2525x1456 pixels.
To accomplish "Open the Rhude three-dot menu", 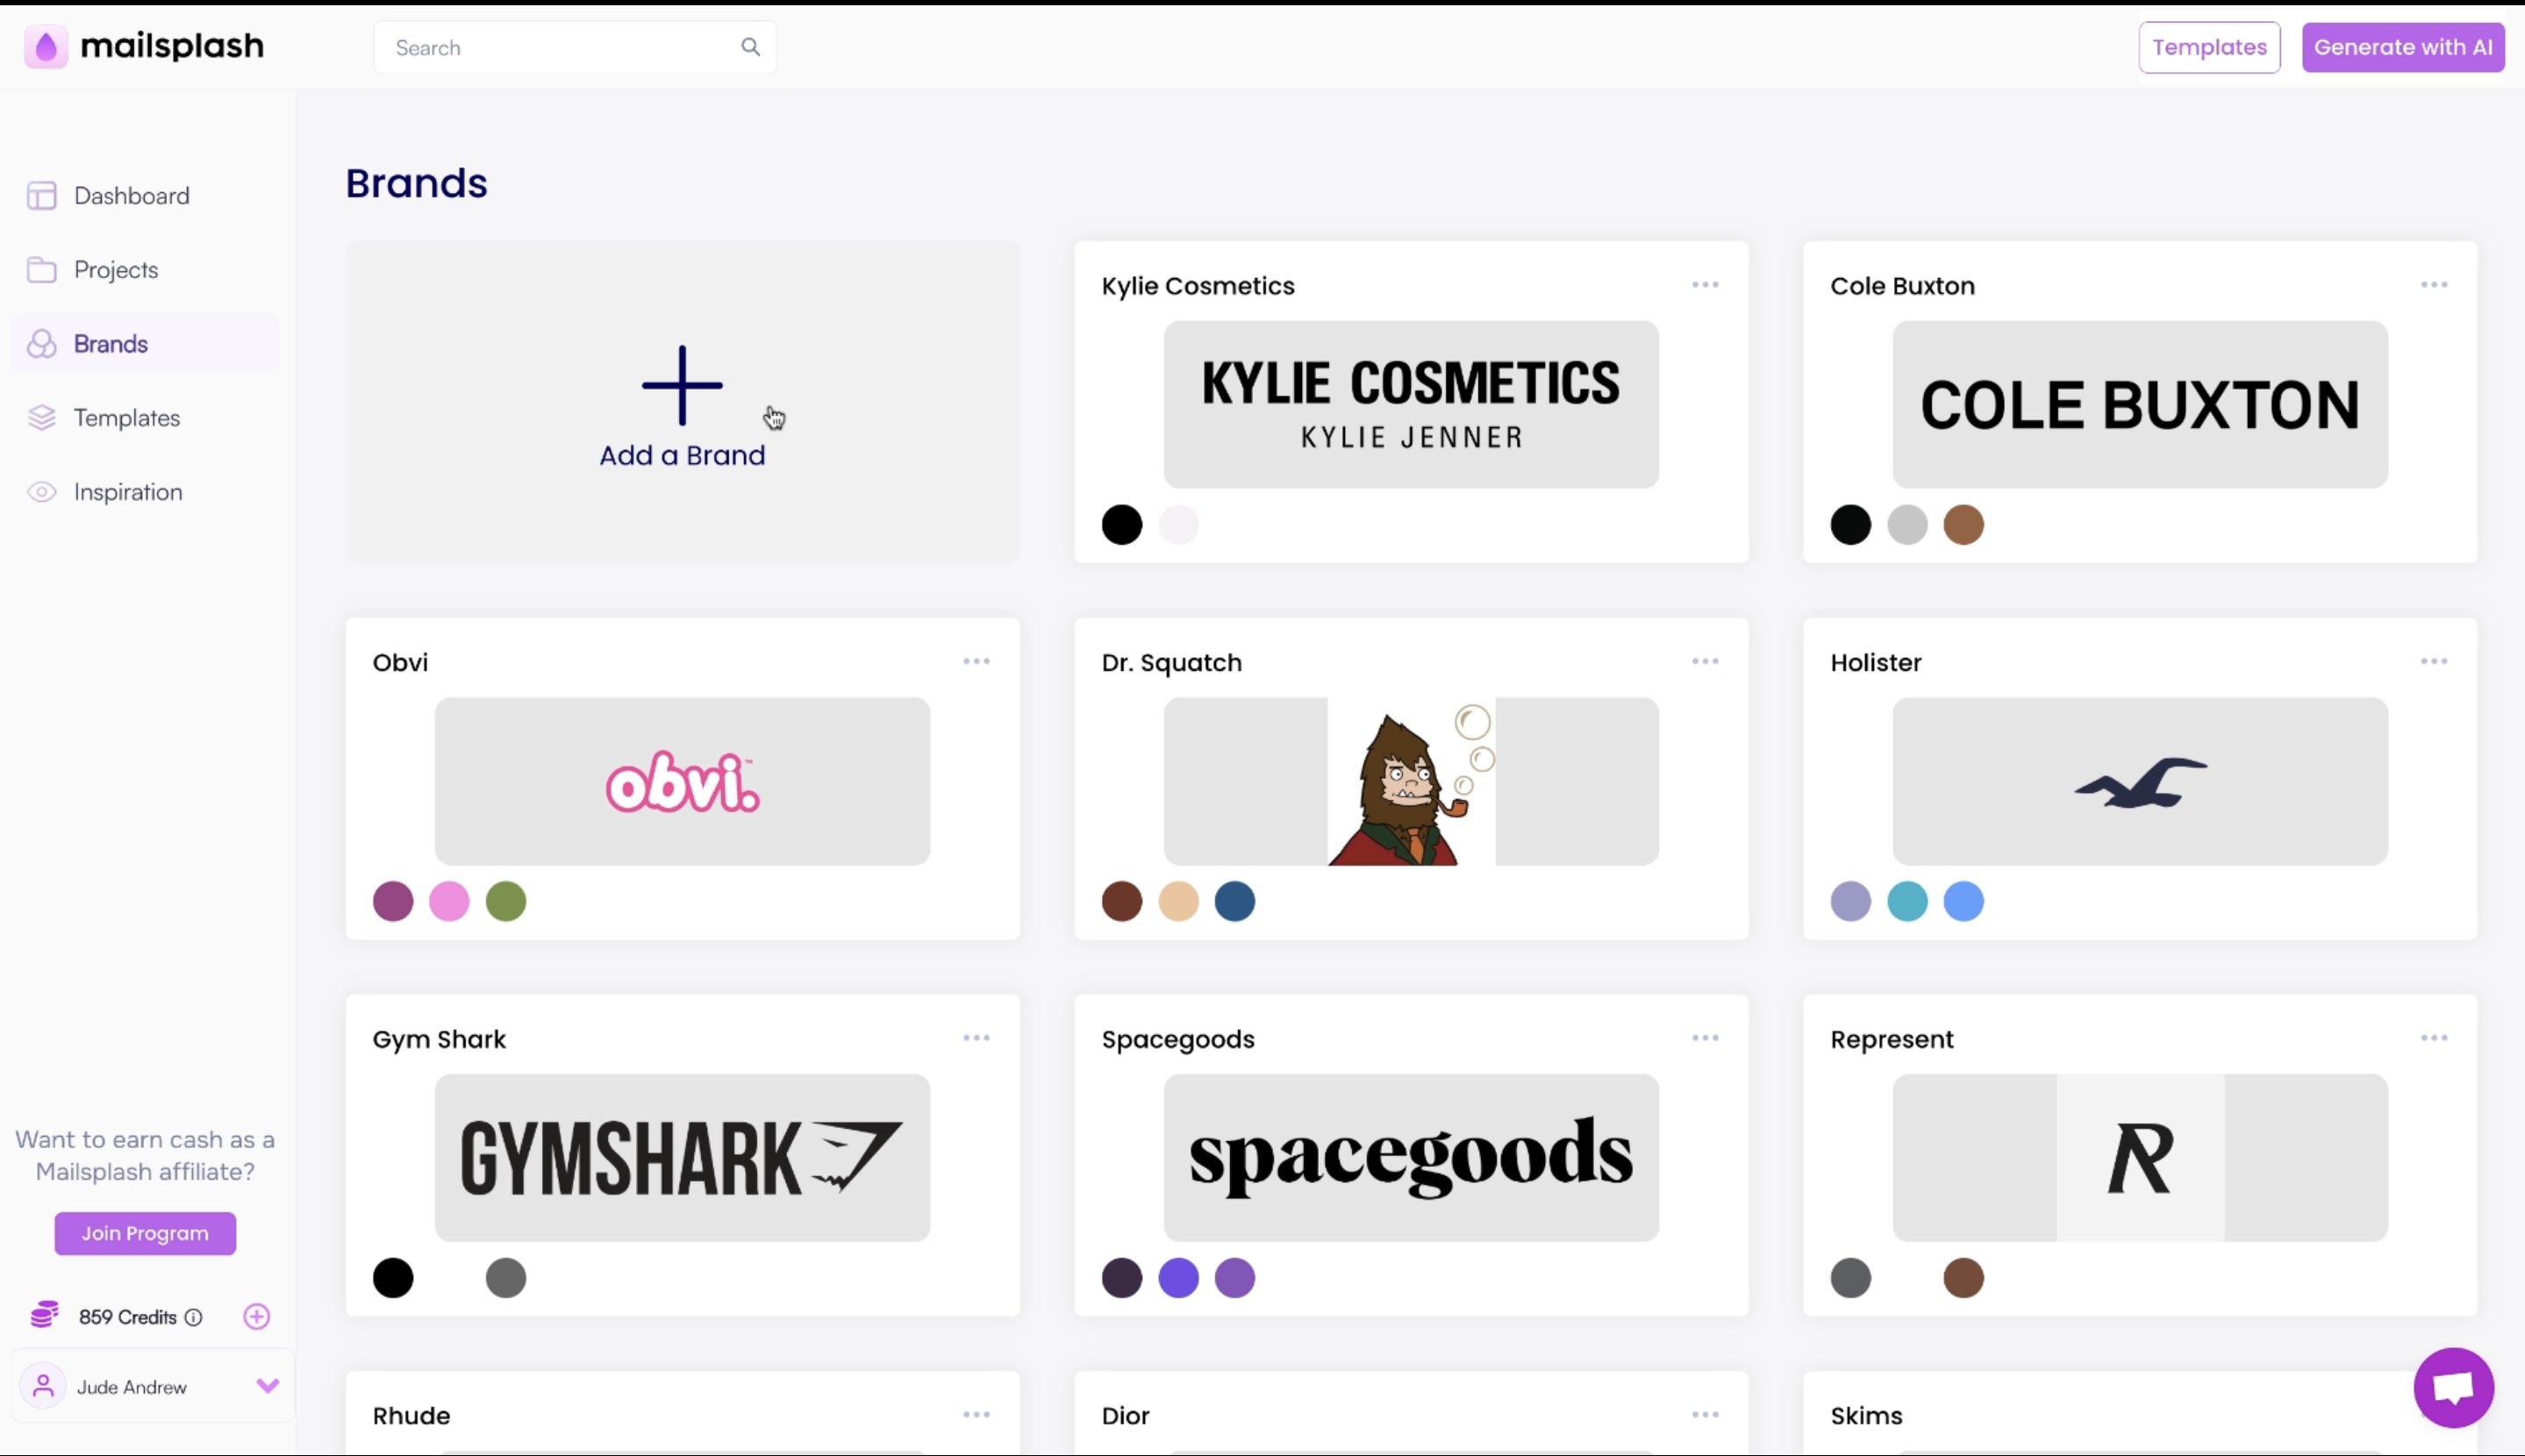I will 976,1414.
